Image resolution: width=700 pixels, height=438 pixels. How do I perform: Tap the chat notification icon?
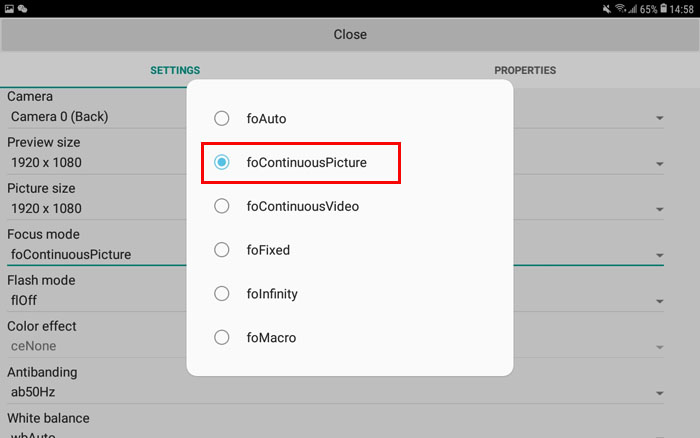tap(22, 8)
